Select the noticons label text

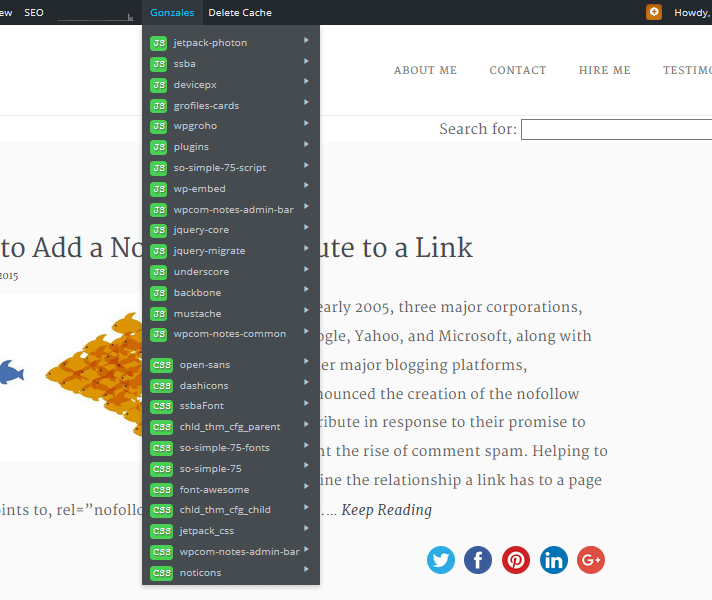coord(200,573)
